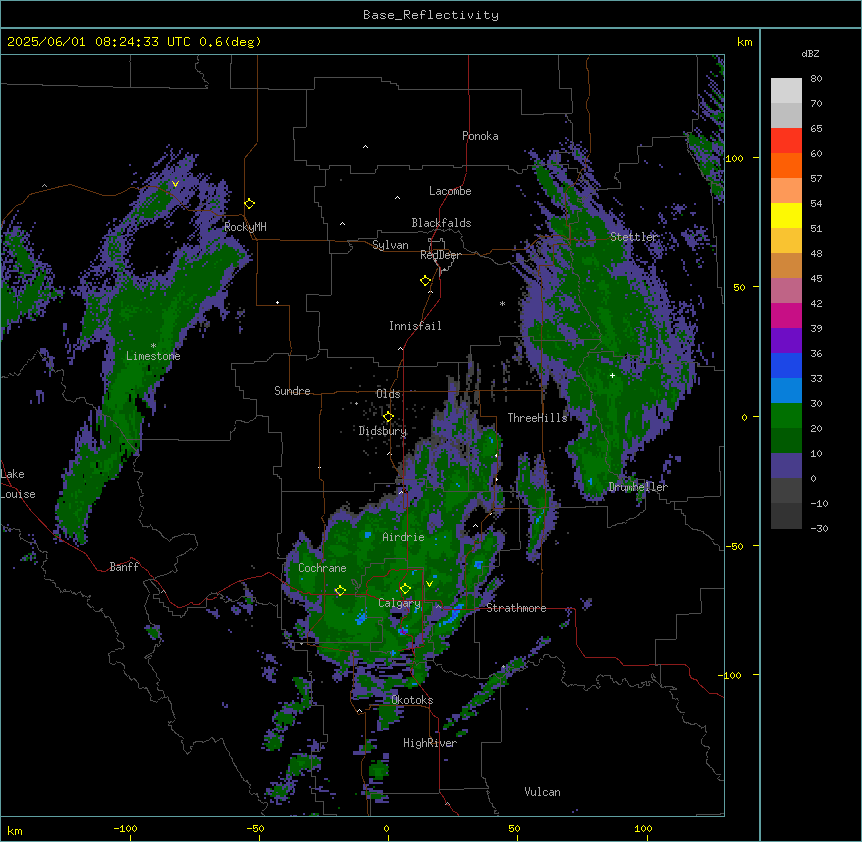The height and width of the screenshot is (842, 862).
Task: Pick the magenta swatch in the dBZ legend
Action: click(786, 315)
